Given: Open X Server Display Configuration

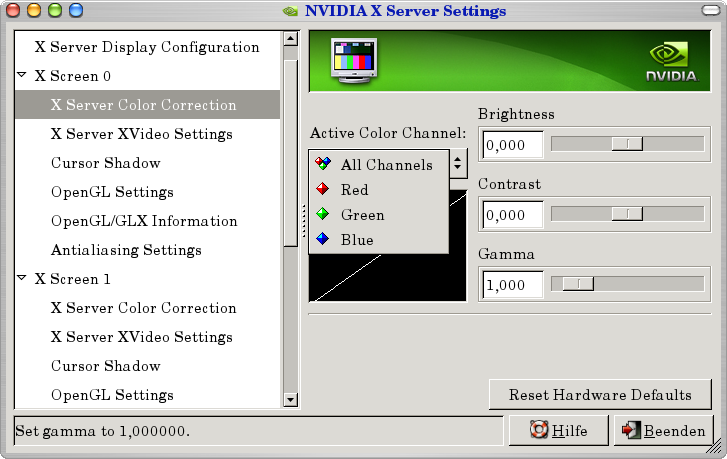Looking at the screenshot, I should 147,47.
